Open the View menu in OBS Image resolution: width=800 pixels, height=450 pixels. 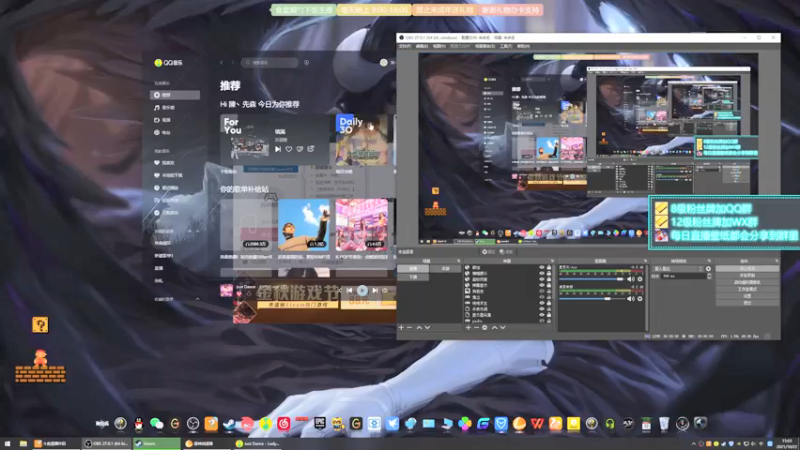(439, 46)
